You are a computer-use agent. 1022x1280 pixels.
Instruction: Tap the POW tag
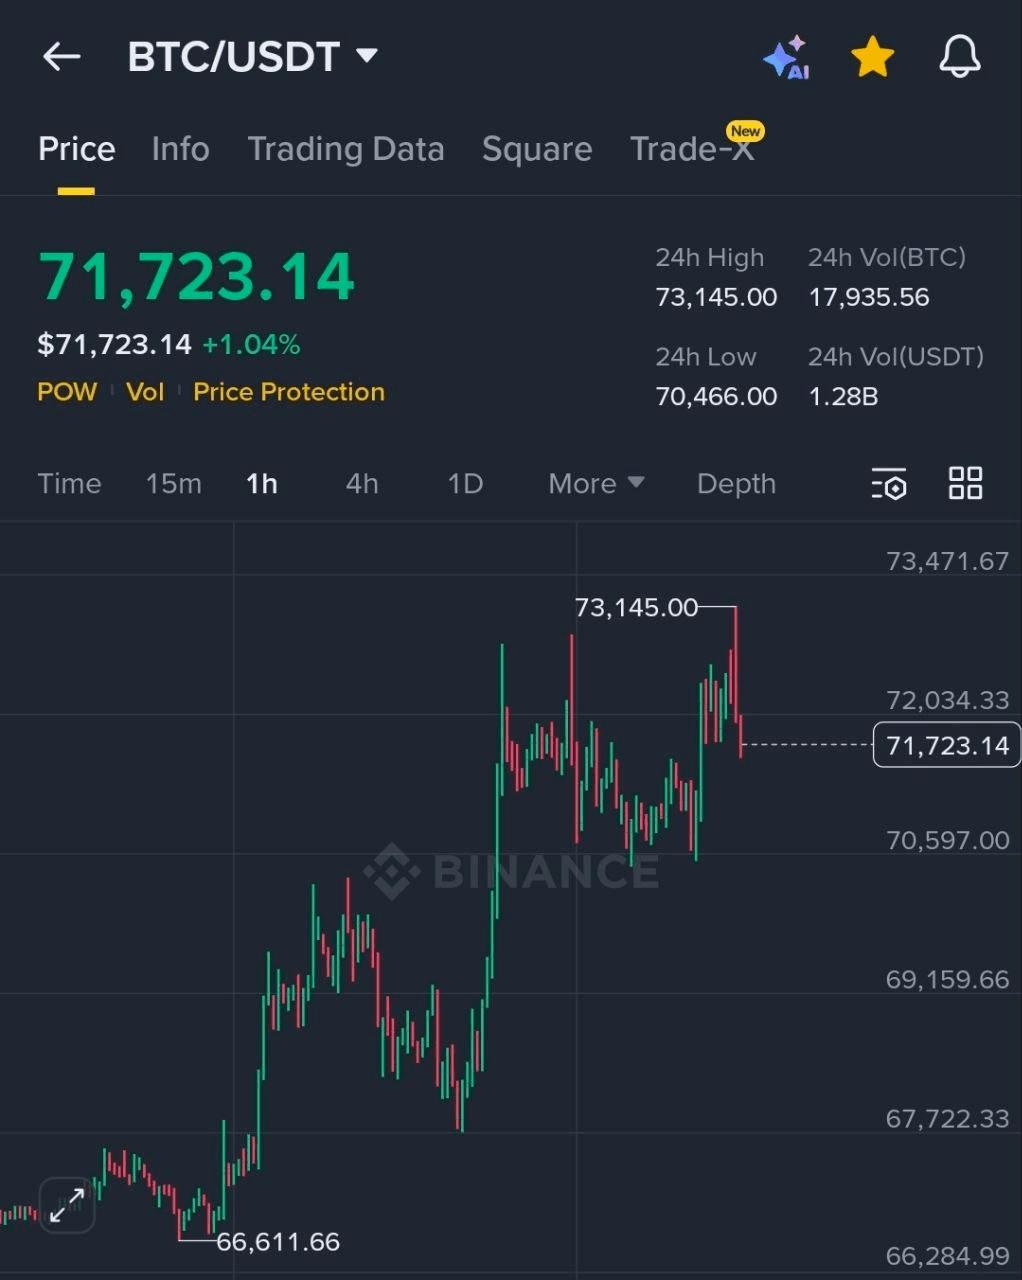pyautogui.click(x=67, y=392)
